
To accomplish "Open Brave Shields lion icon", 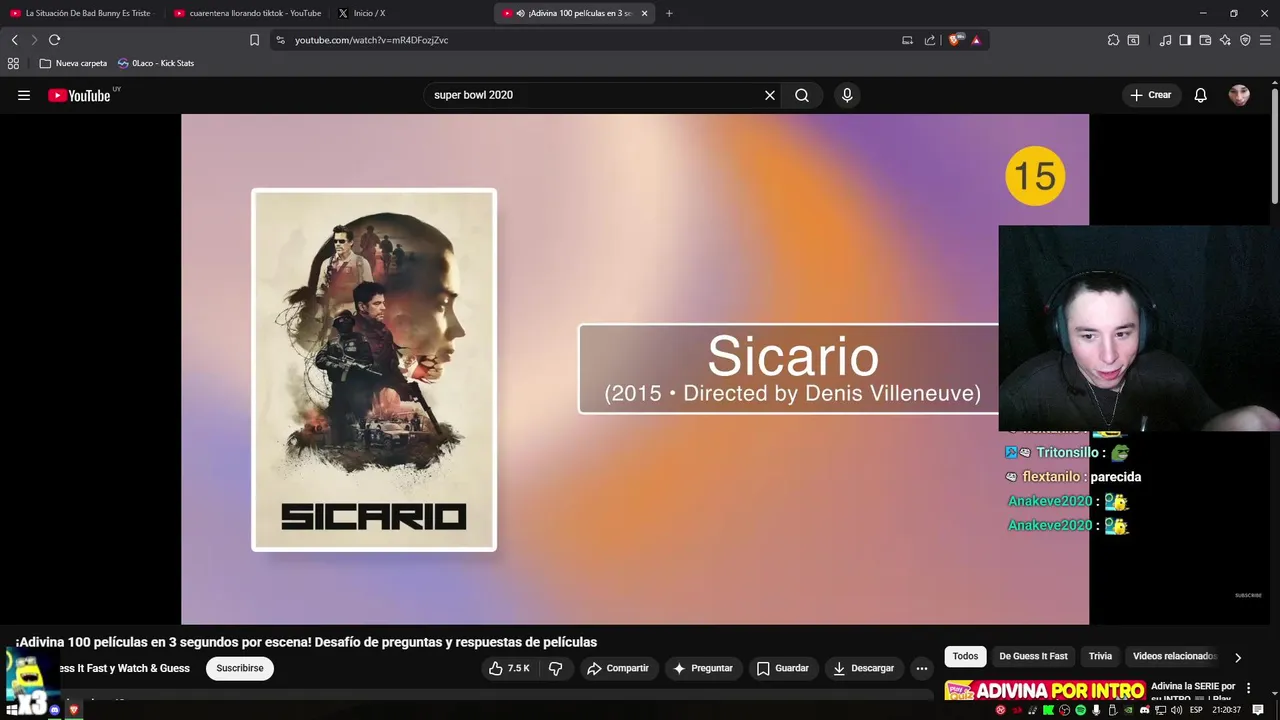I will pos(955,40).
